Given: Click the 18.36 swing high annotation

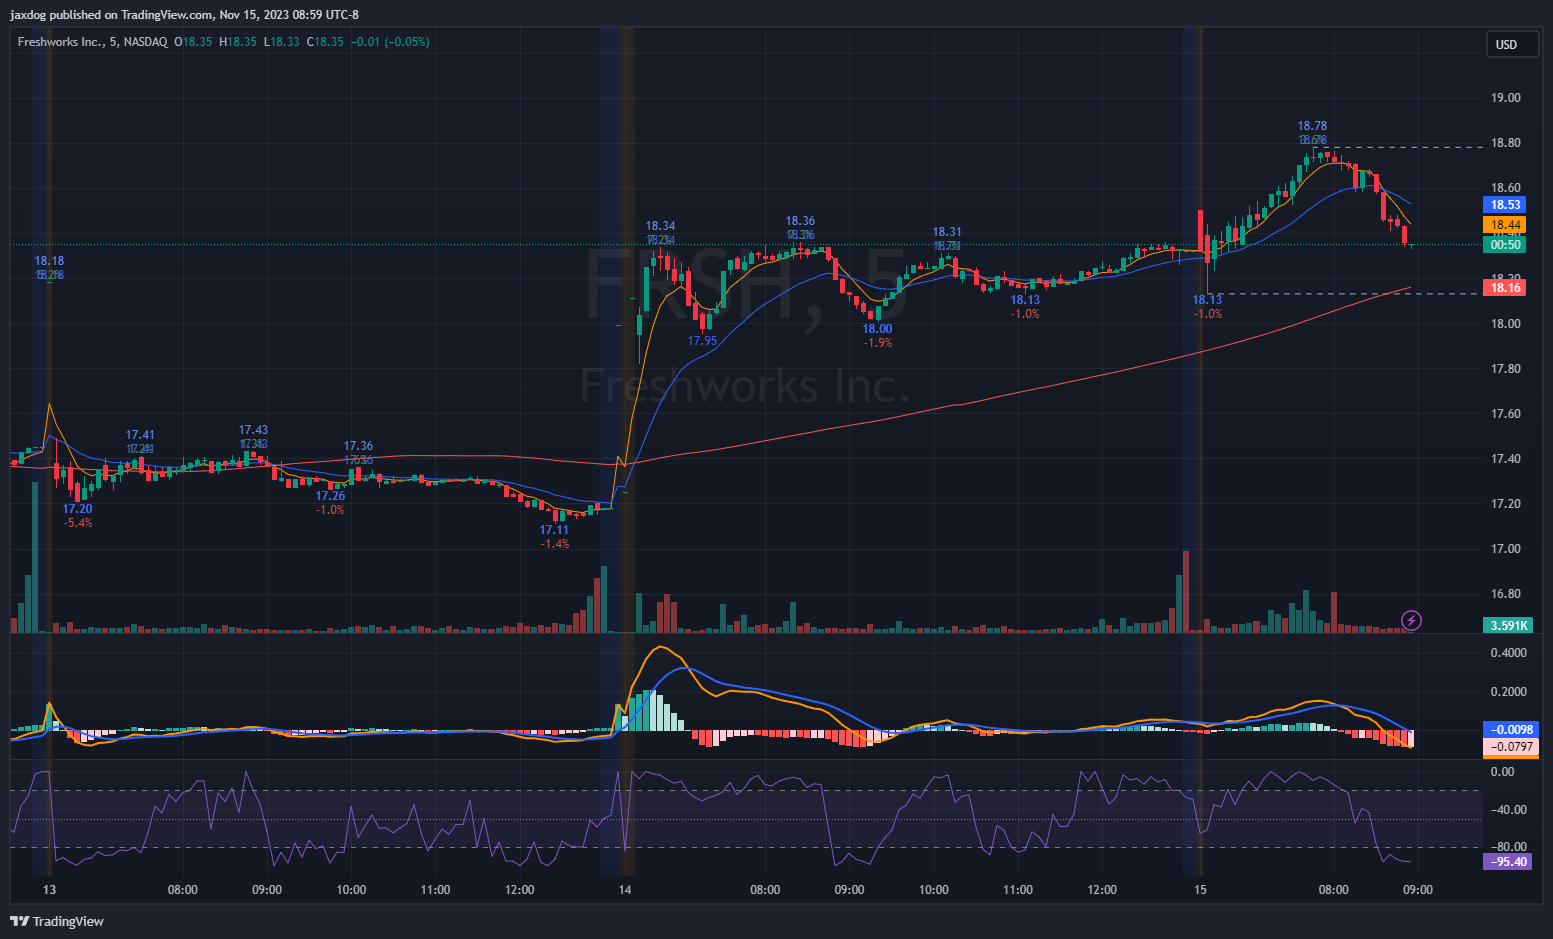Looking at the screenshot, I should [800, 221].
